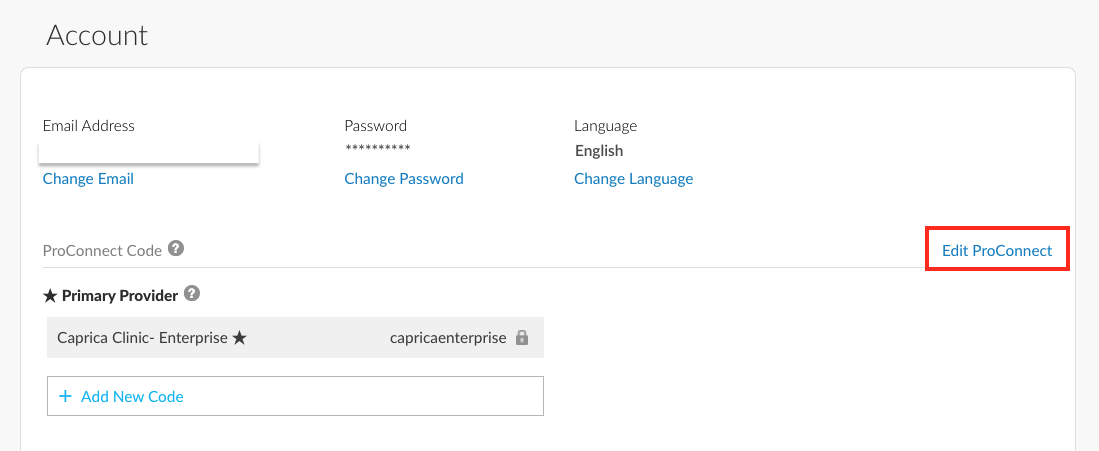1099x451 pixels.
Task: Click the Primary Provider help icon
Action: click(192, 294)
